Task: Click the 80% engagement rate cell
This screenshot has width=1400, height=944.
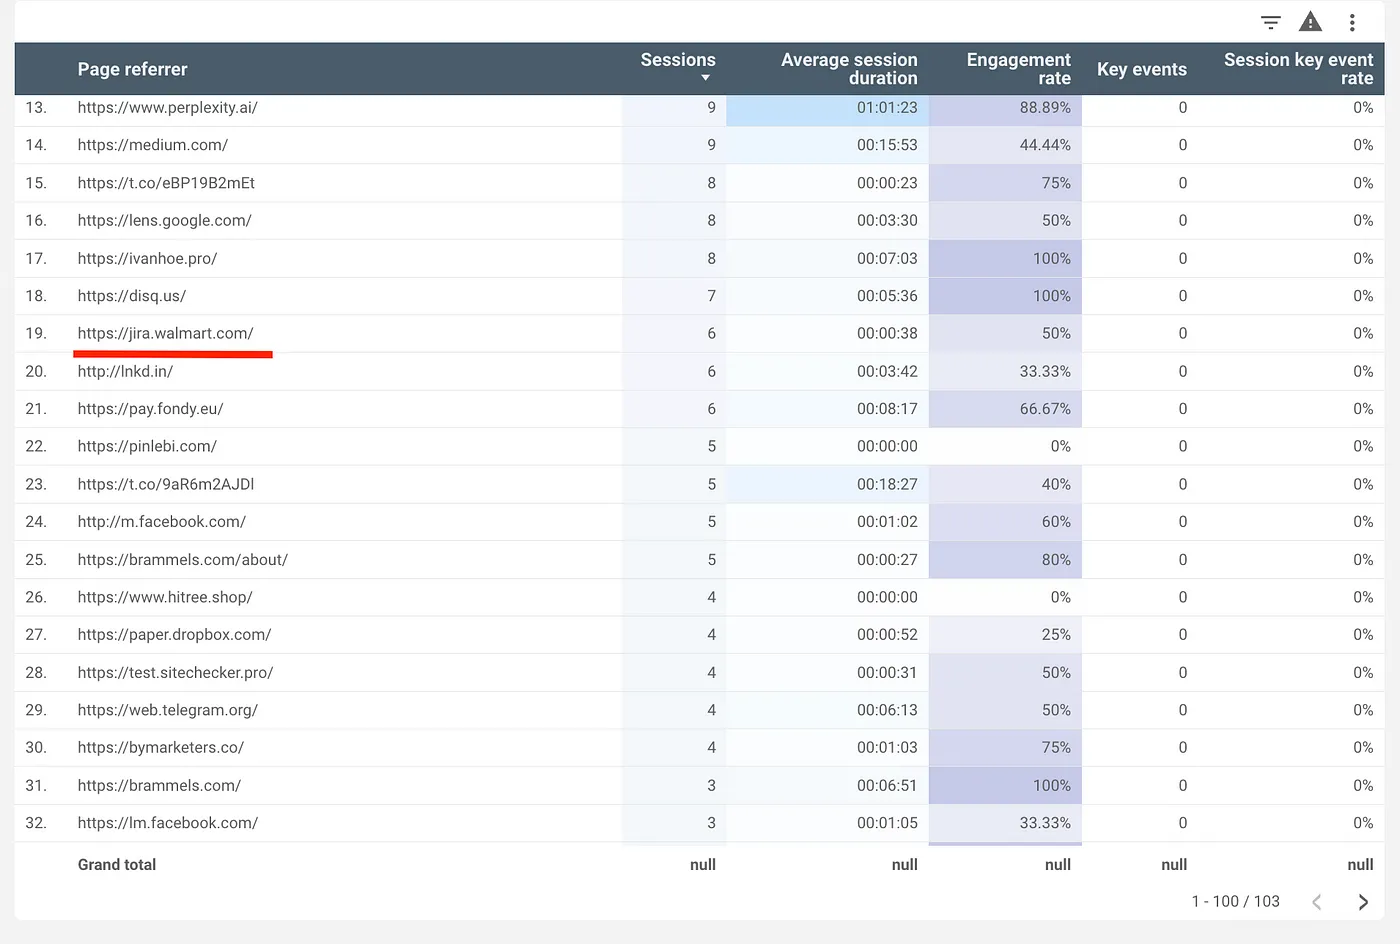Action: 1005,560
